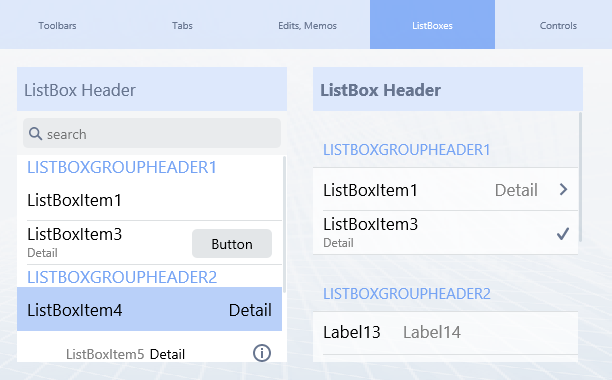Select ListBoxItem4 in the left list
Screen dimensions: 612x380
149,309
